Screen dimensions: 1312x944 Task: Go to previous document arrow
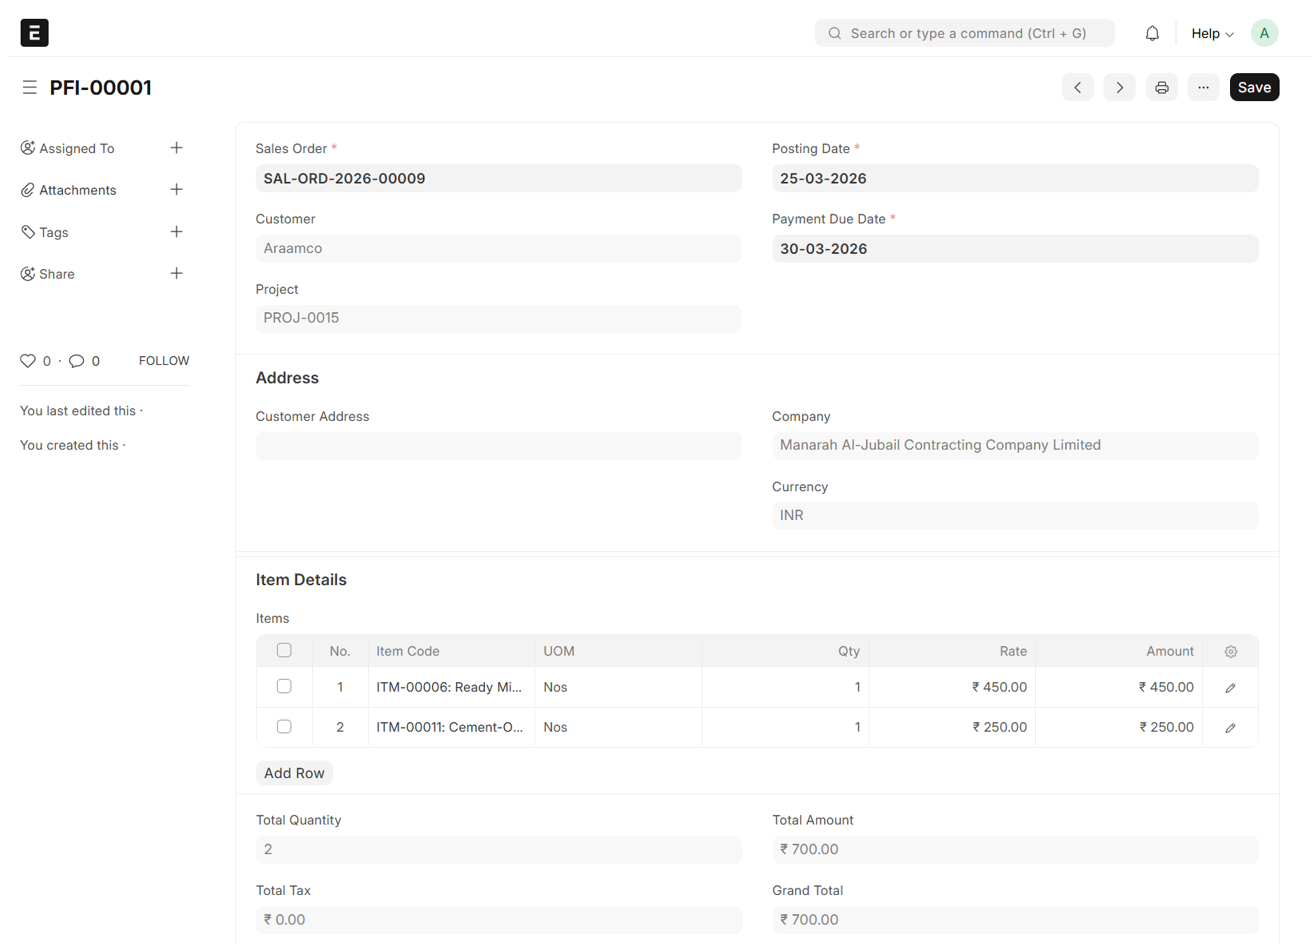click(1077, 88)
